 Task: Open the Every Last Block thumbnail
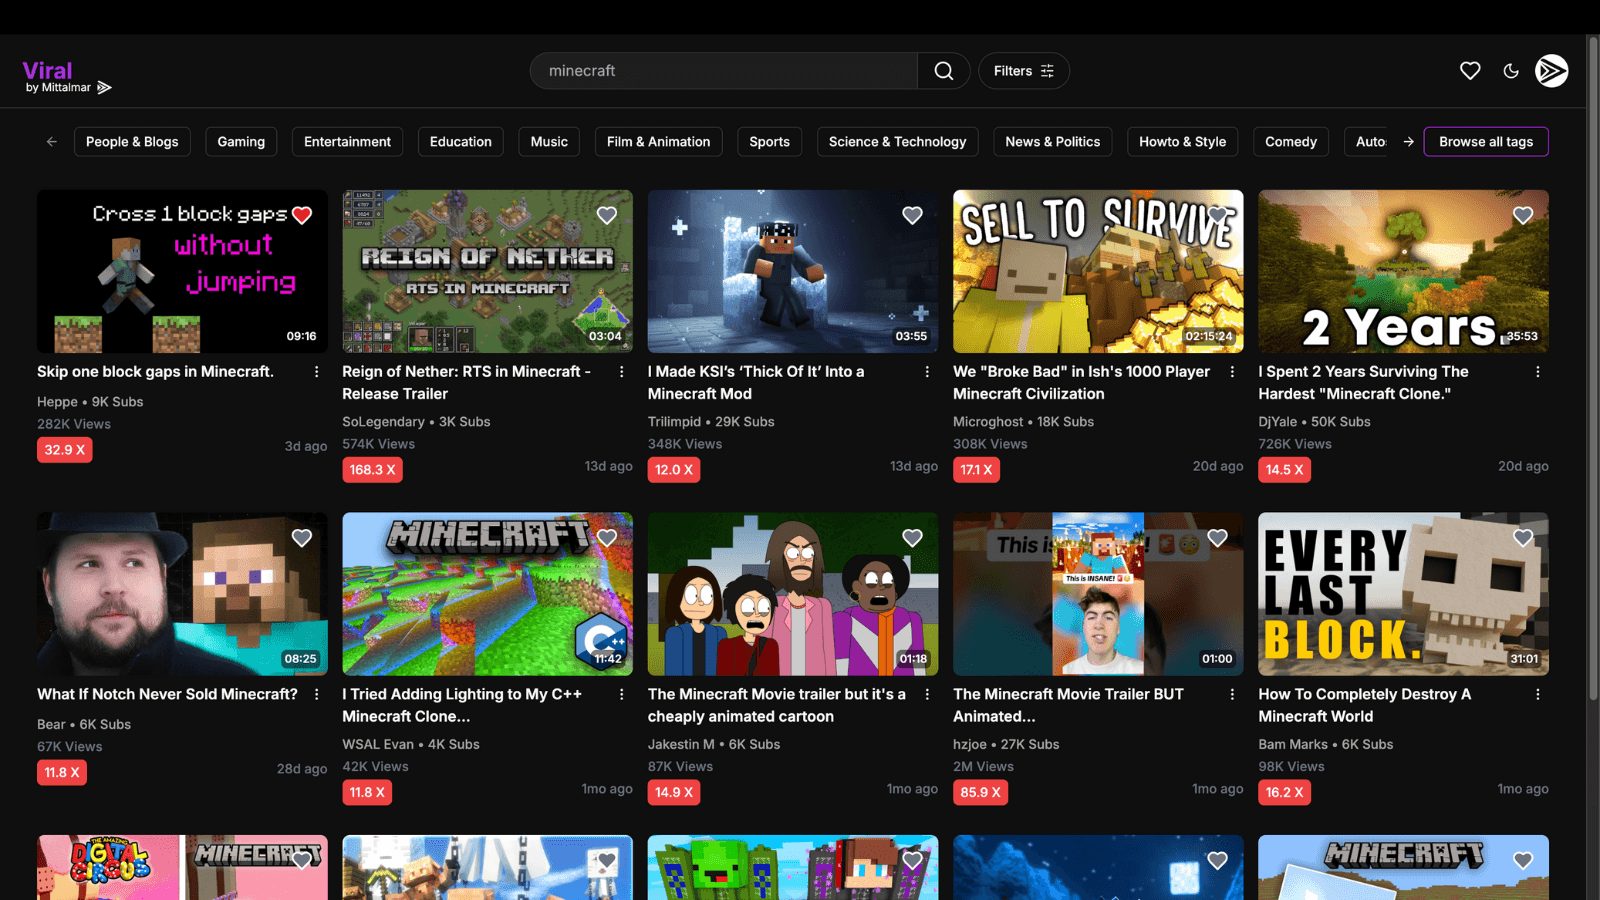point(1403,594)
